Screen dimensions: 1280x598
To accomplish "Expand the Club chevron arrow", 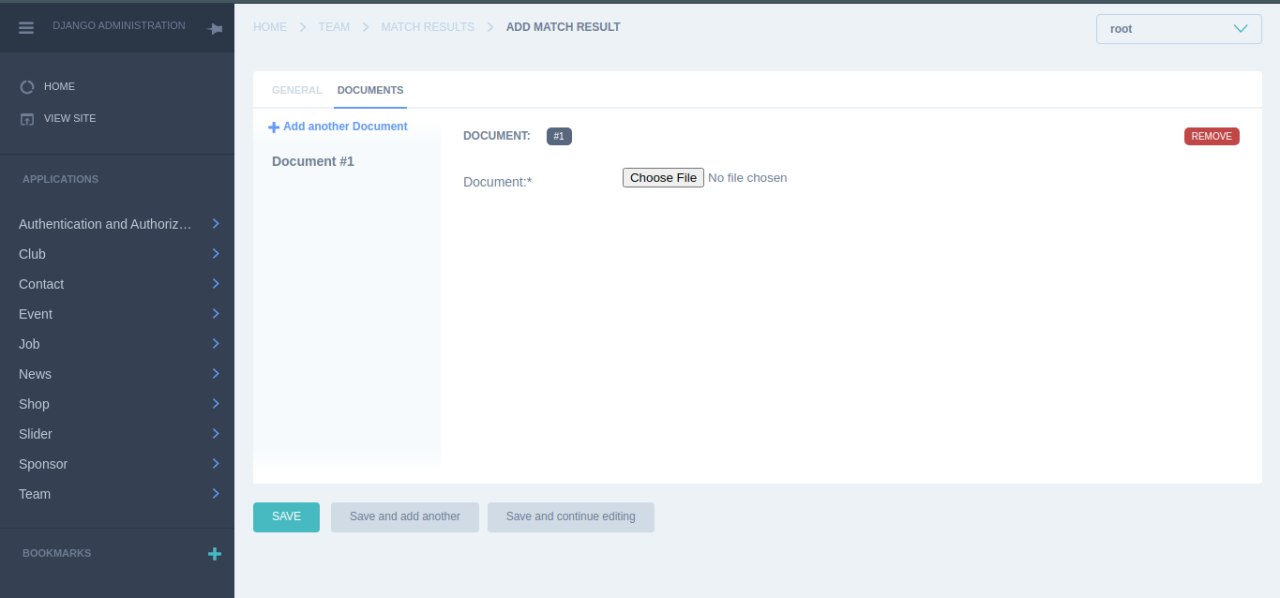I will [x=216, y=254].
